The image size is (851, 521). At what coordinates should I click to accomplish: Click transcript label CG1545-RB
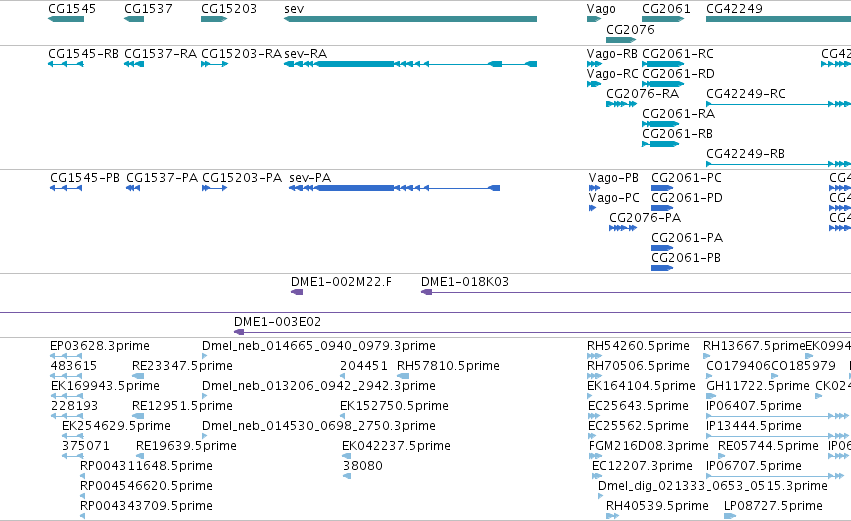[83, 54]
